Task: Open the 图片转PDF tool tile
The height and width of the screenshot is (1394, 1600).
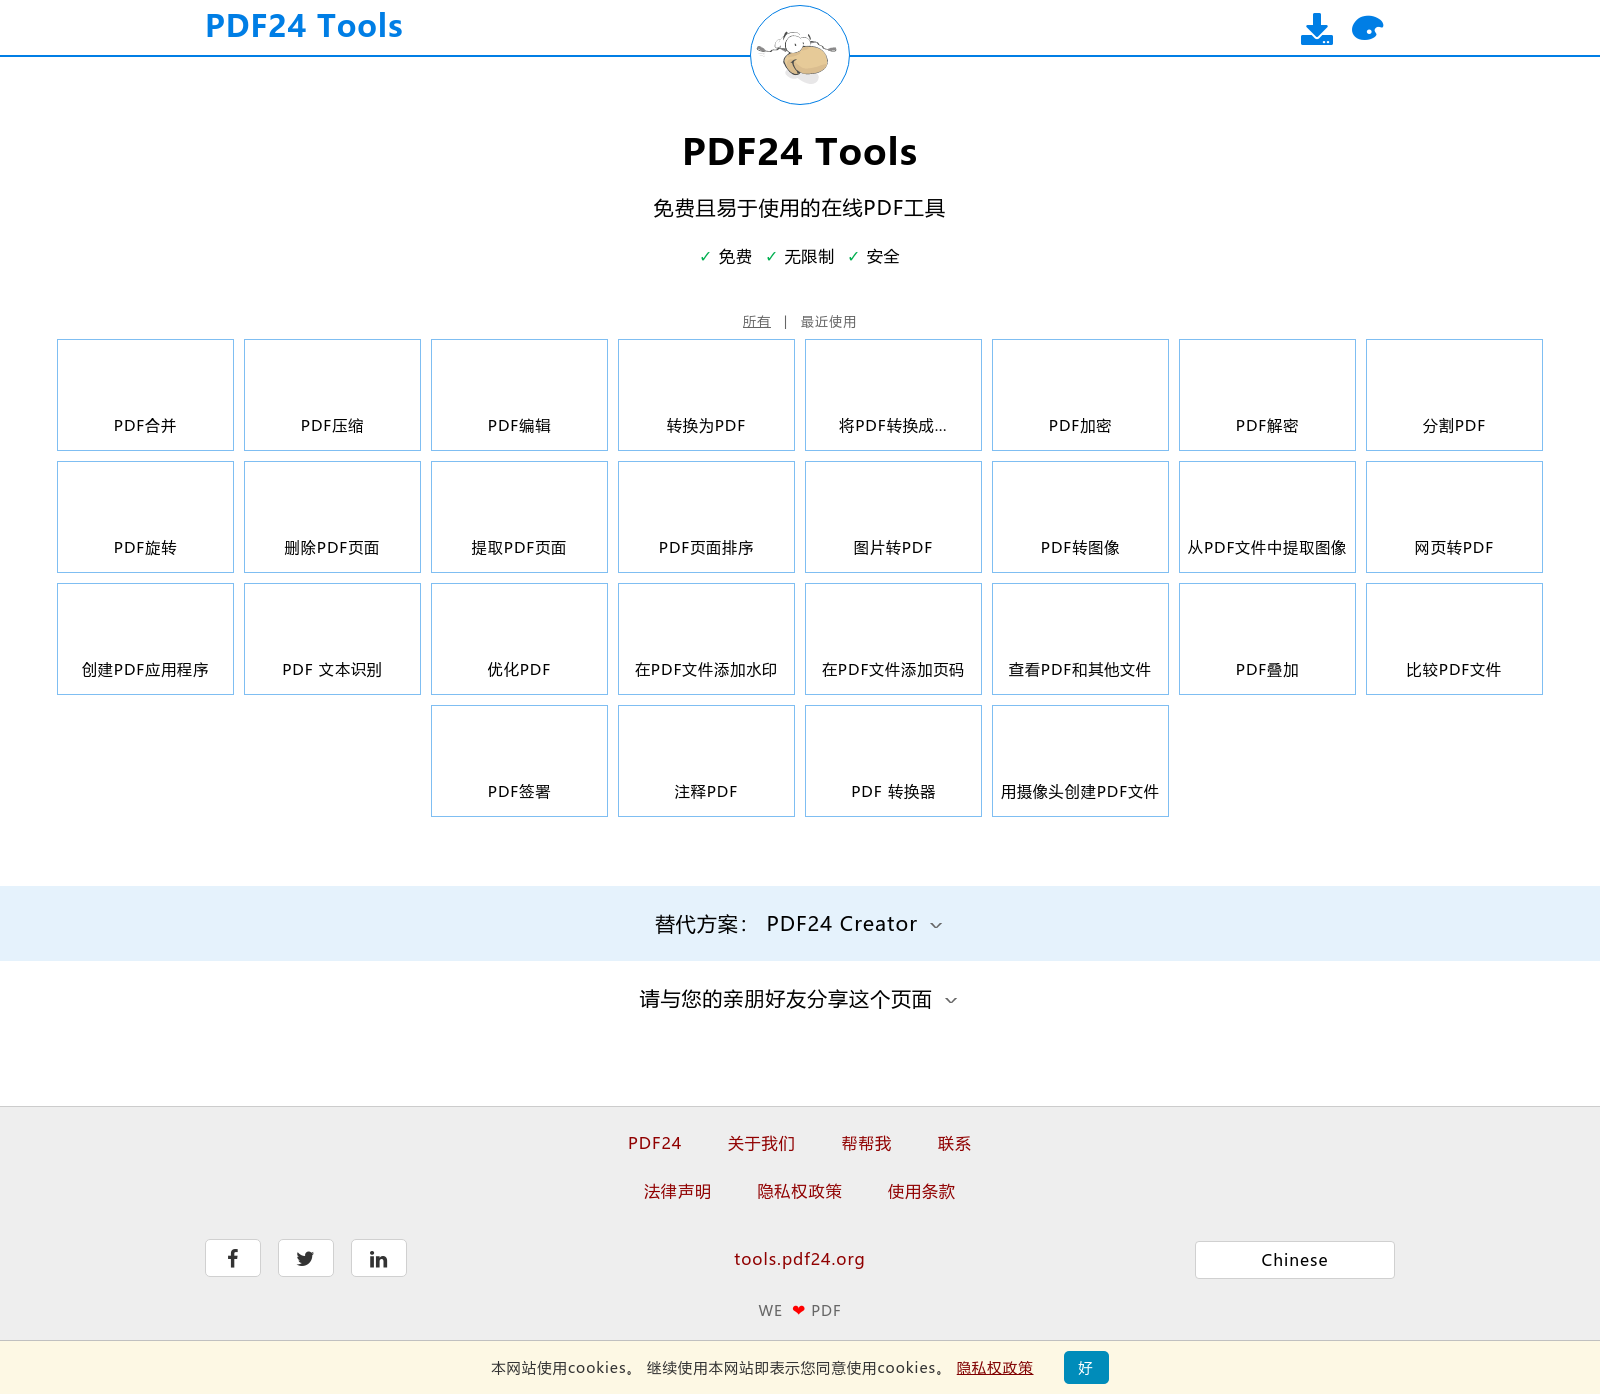Action: (893, 517)
